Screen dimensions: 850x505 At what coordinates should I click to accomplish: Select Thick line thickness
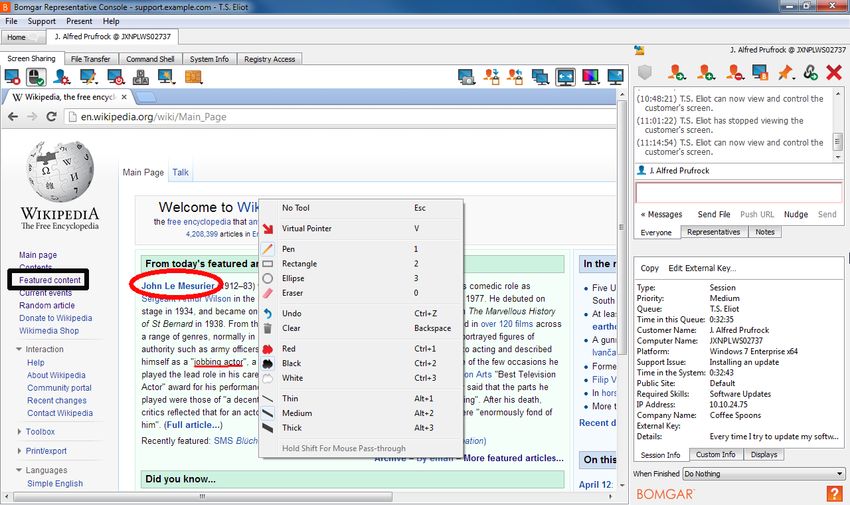362,428
